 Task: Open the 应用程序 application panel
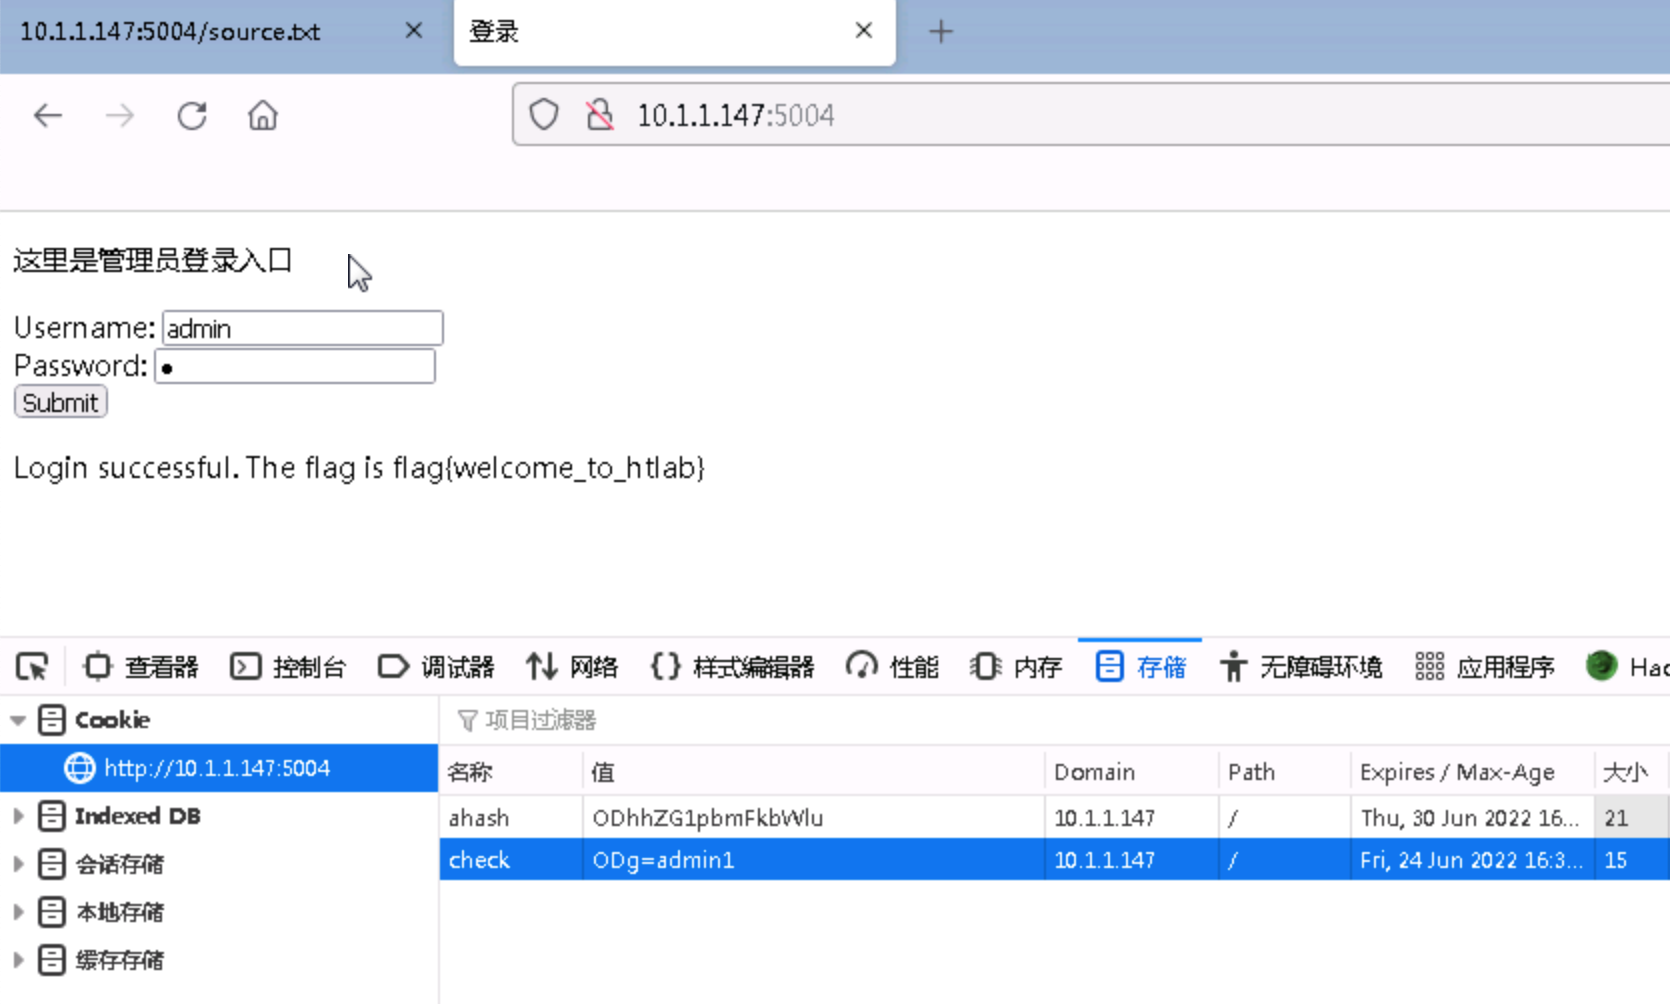(1484, 667)
